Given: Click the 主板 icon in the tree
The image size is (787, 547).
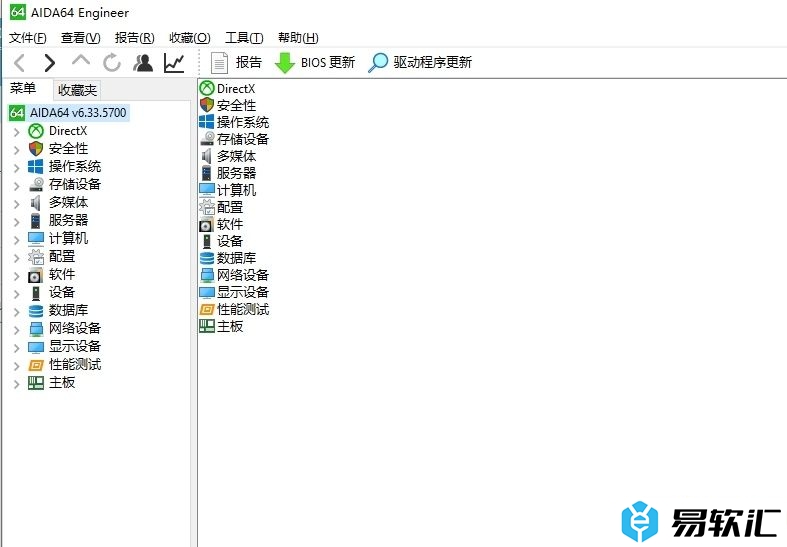Looking at the screenshot, I should tap(36, 383).
